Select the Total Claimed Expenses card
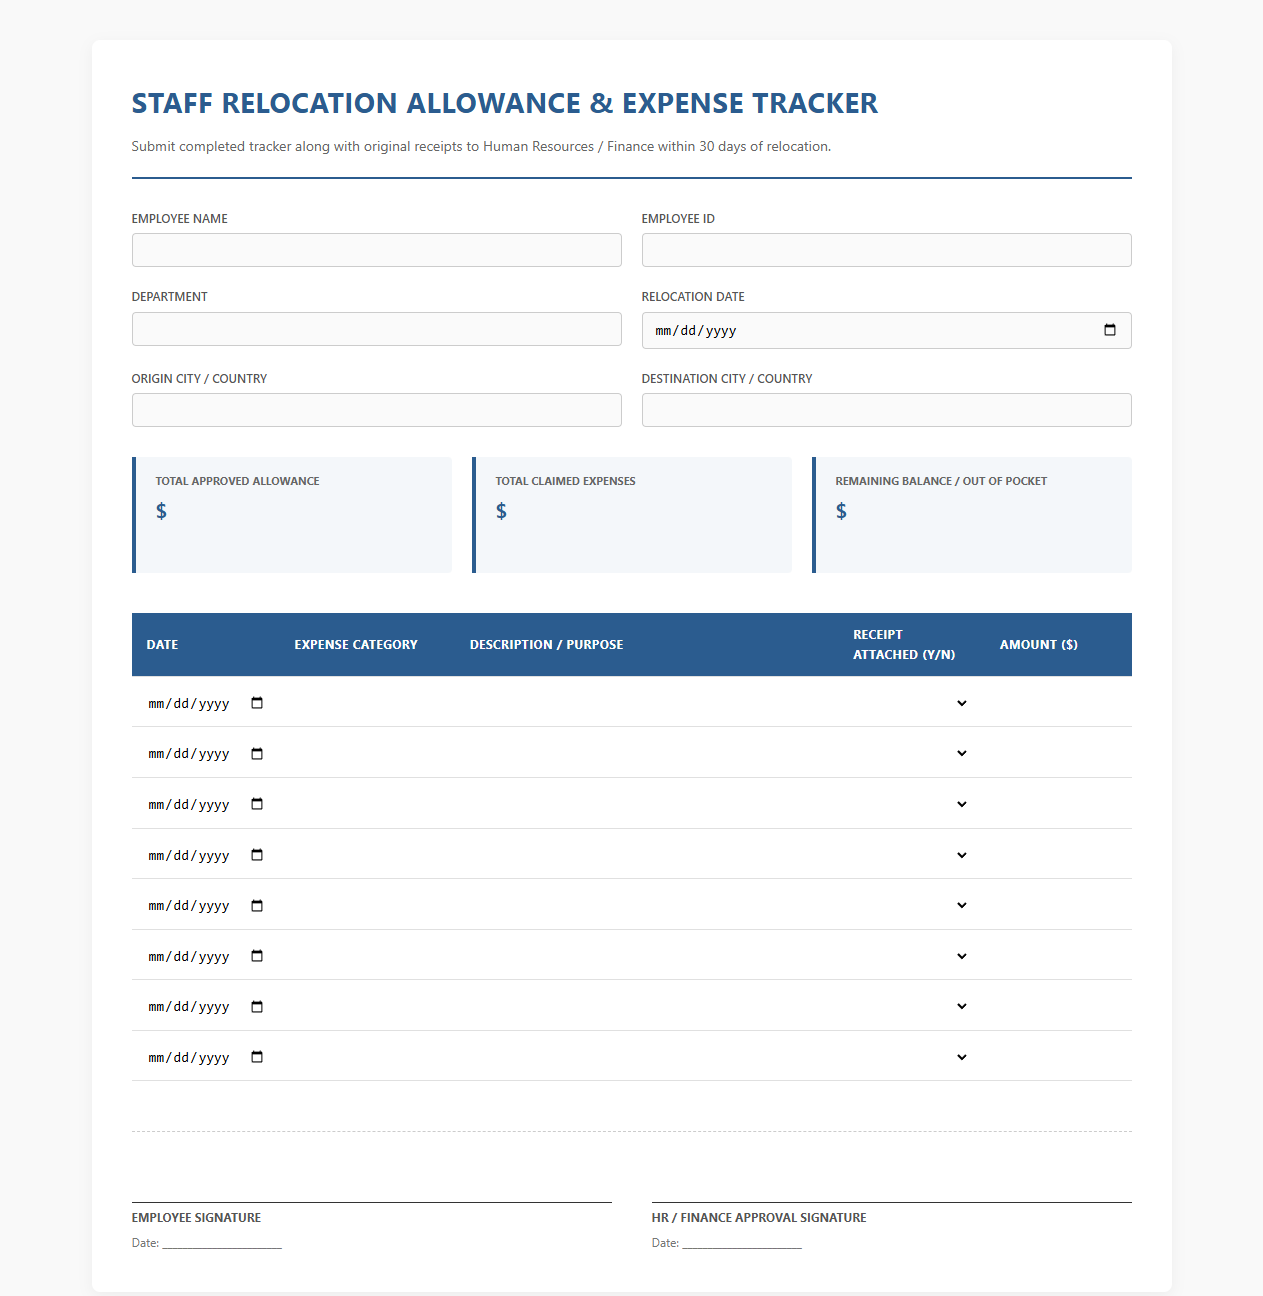This screenshot has width=1263, height=1296. tap(632, 515)
